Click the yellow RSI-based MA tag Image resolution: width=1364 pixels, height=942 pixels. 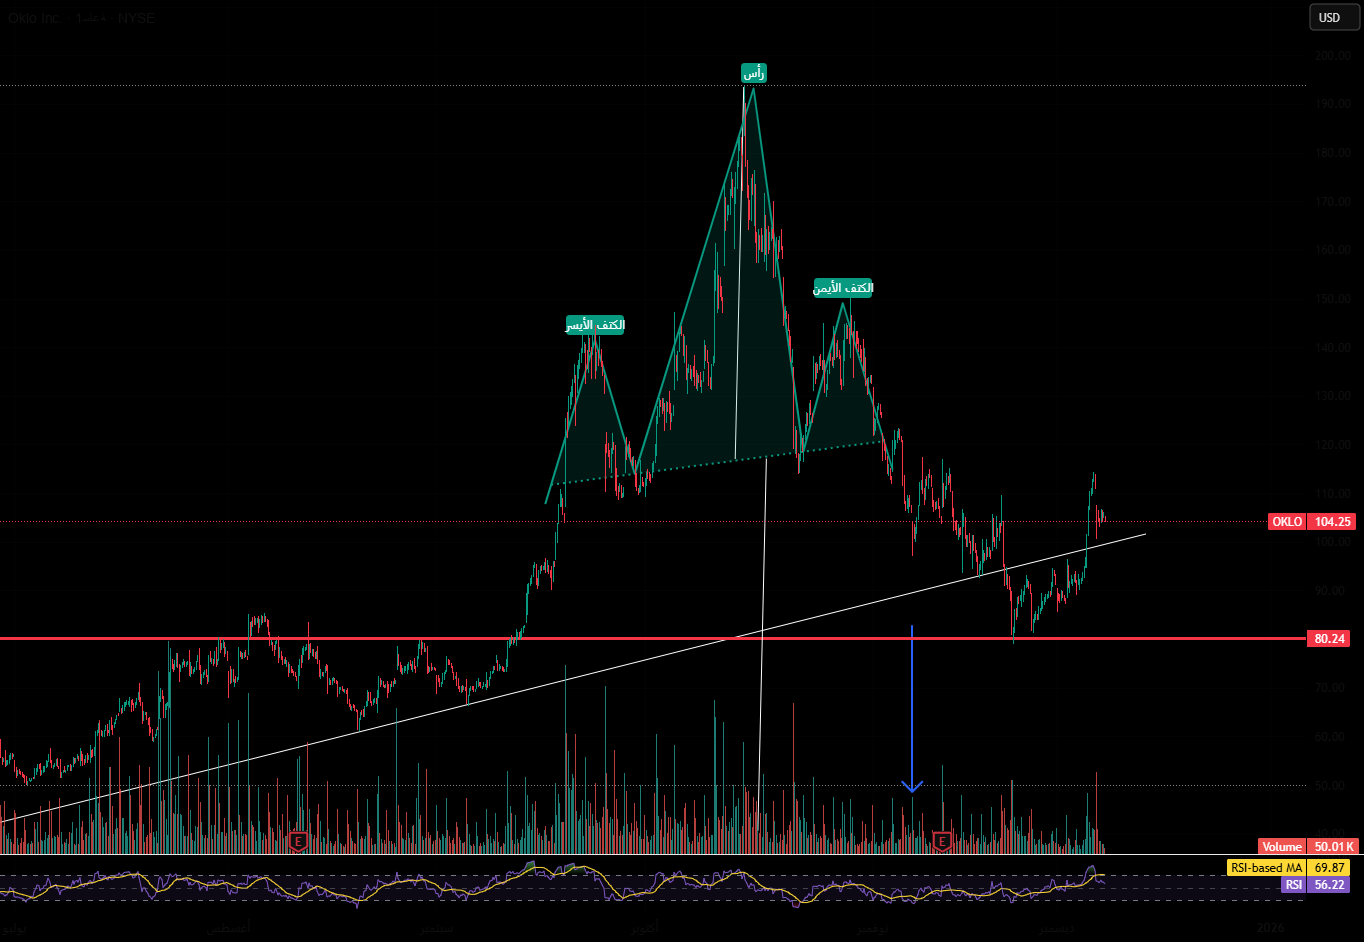click(1266, 868)
